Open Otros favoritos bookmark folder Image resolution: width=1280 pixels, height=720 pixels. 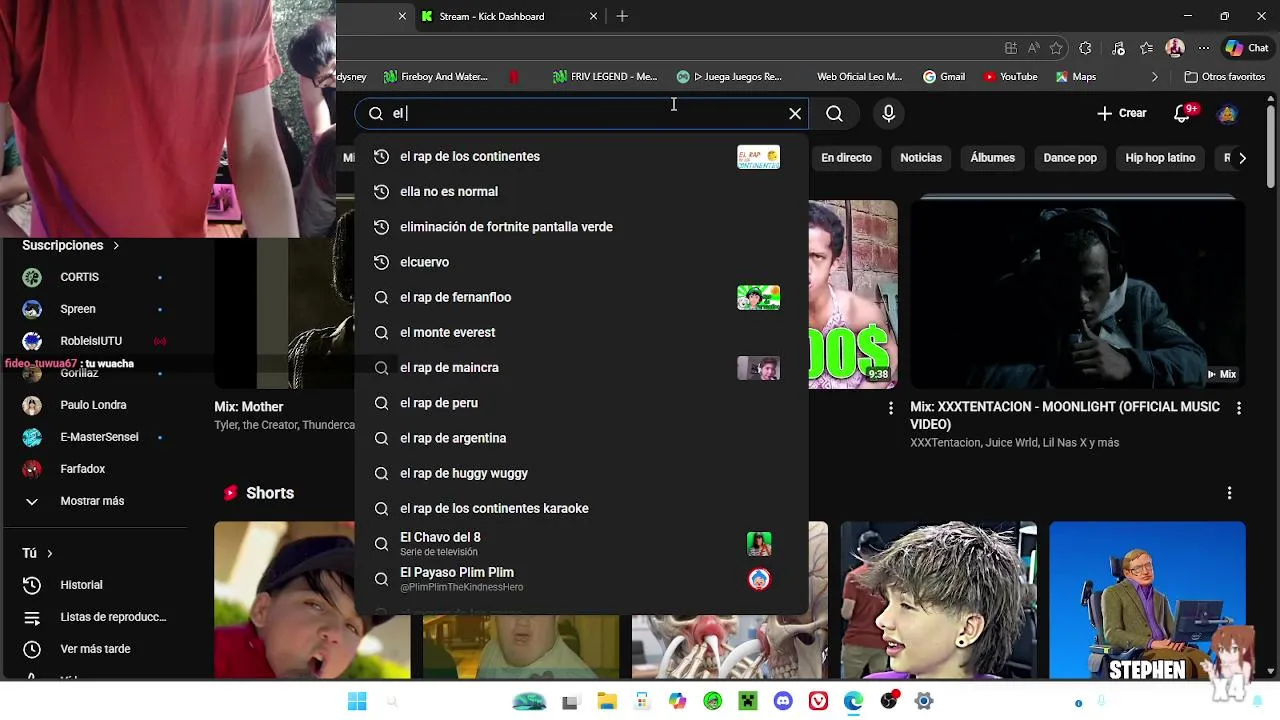pyautogui.click(x=1225, y=77)
